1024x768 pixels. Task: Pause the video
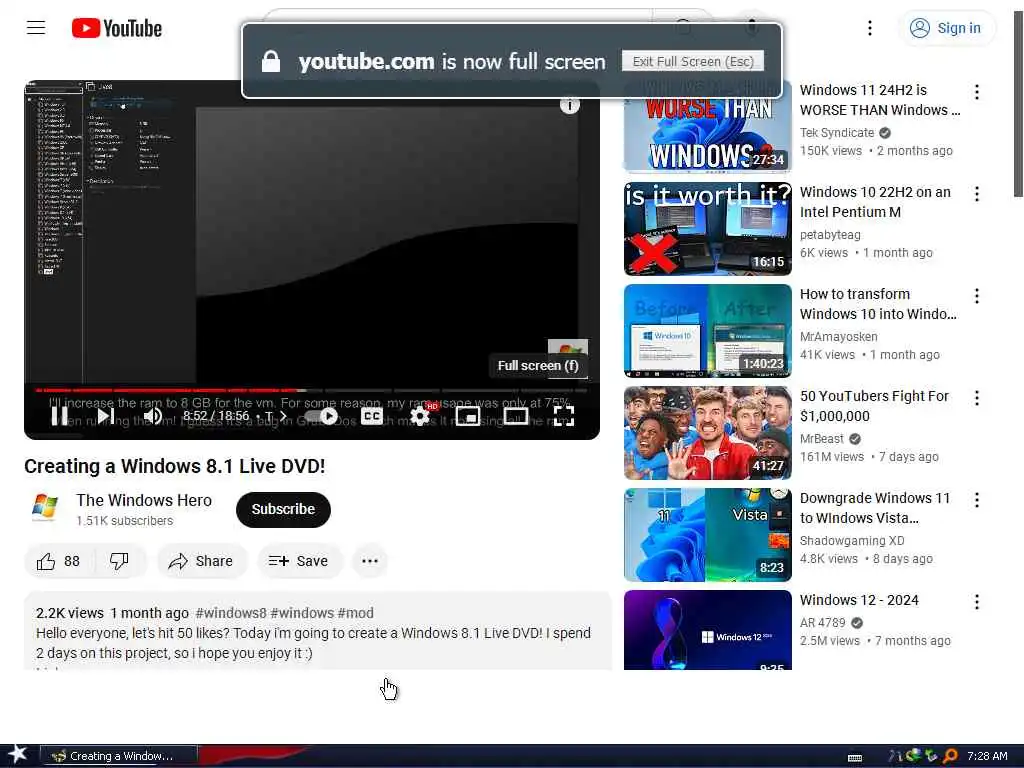(59, 416)
